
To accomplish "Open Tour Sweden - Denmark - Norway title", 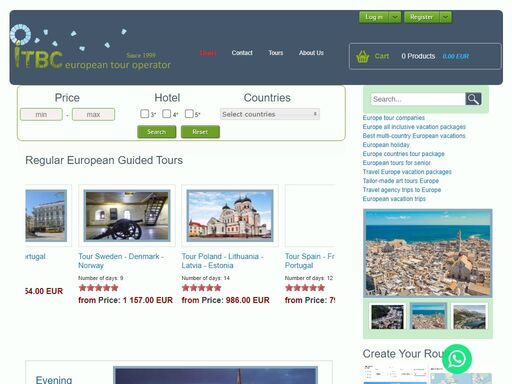I will point(121,261).
